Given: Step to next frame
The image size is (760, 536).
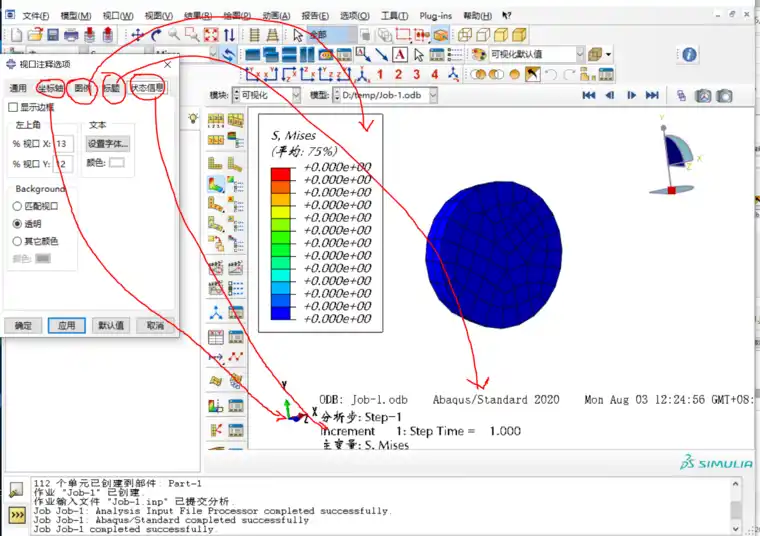Looking at the screenshot, I should coord(631,95).
